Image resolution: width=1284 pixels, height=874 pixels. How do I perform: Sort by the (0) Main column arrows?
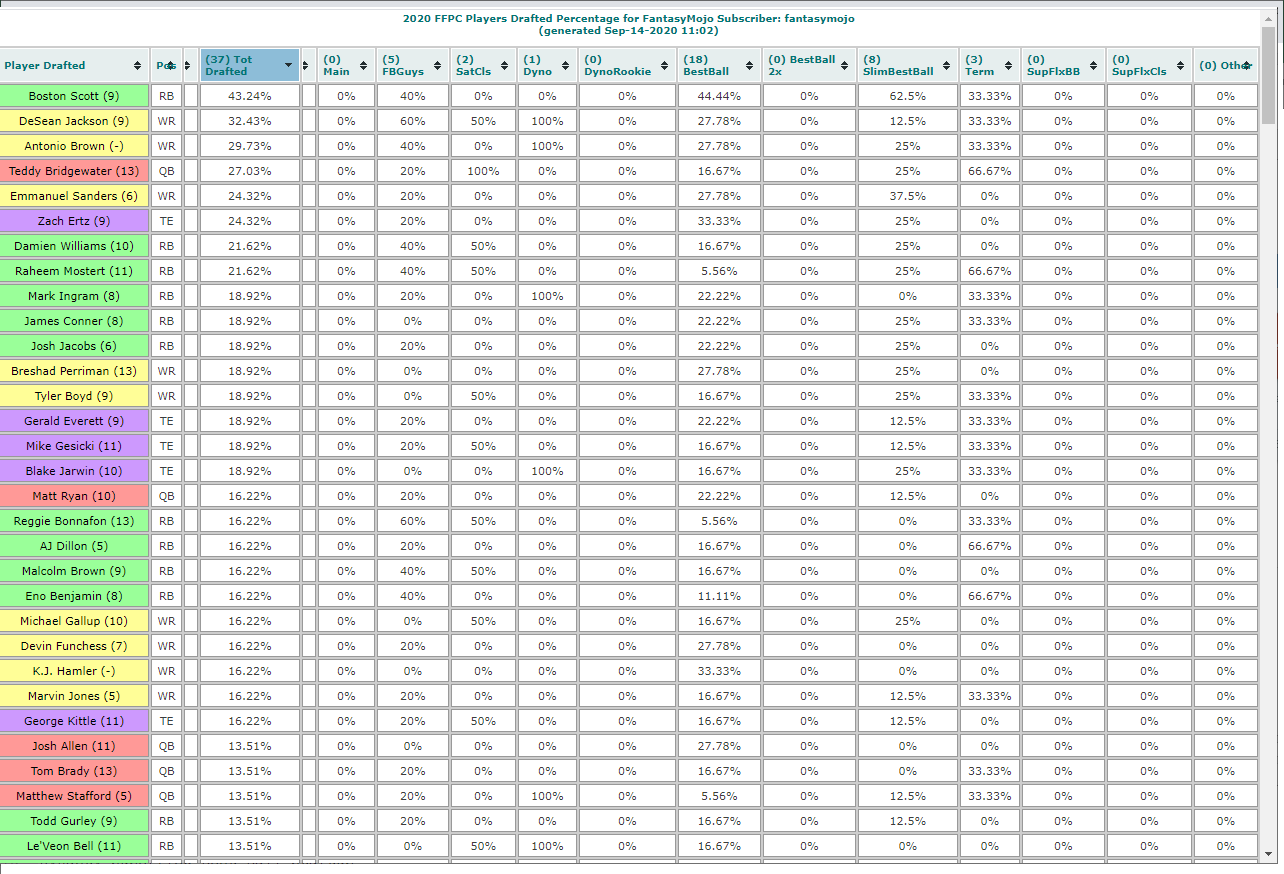(365, 66)
